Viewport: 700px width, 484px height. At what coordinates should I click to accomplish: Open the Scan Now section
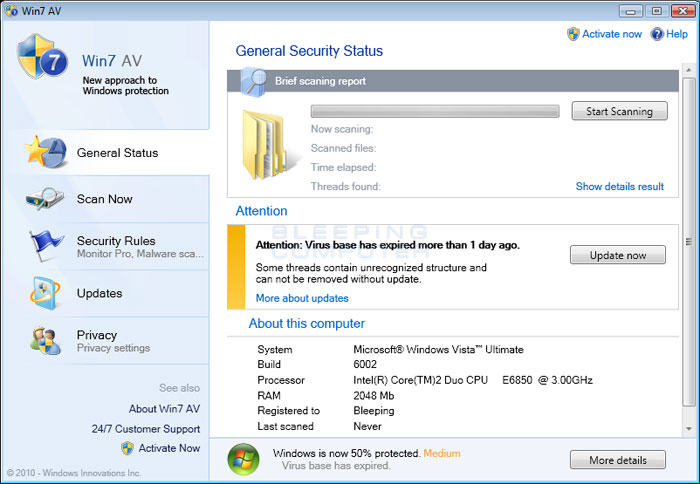[105, 199]
